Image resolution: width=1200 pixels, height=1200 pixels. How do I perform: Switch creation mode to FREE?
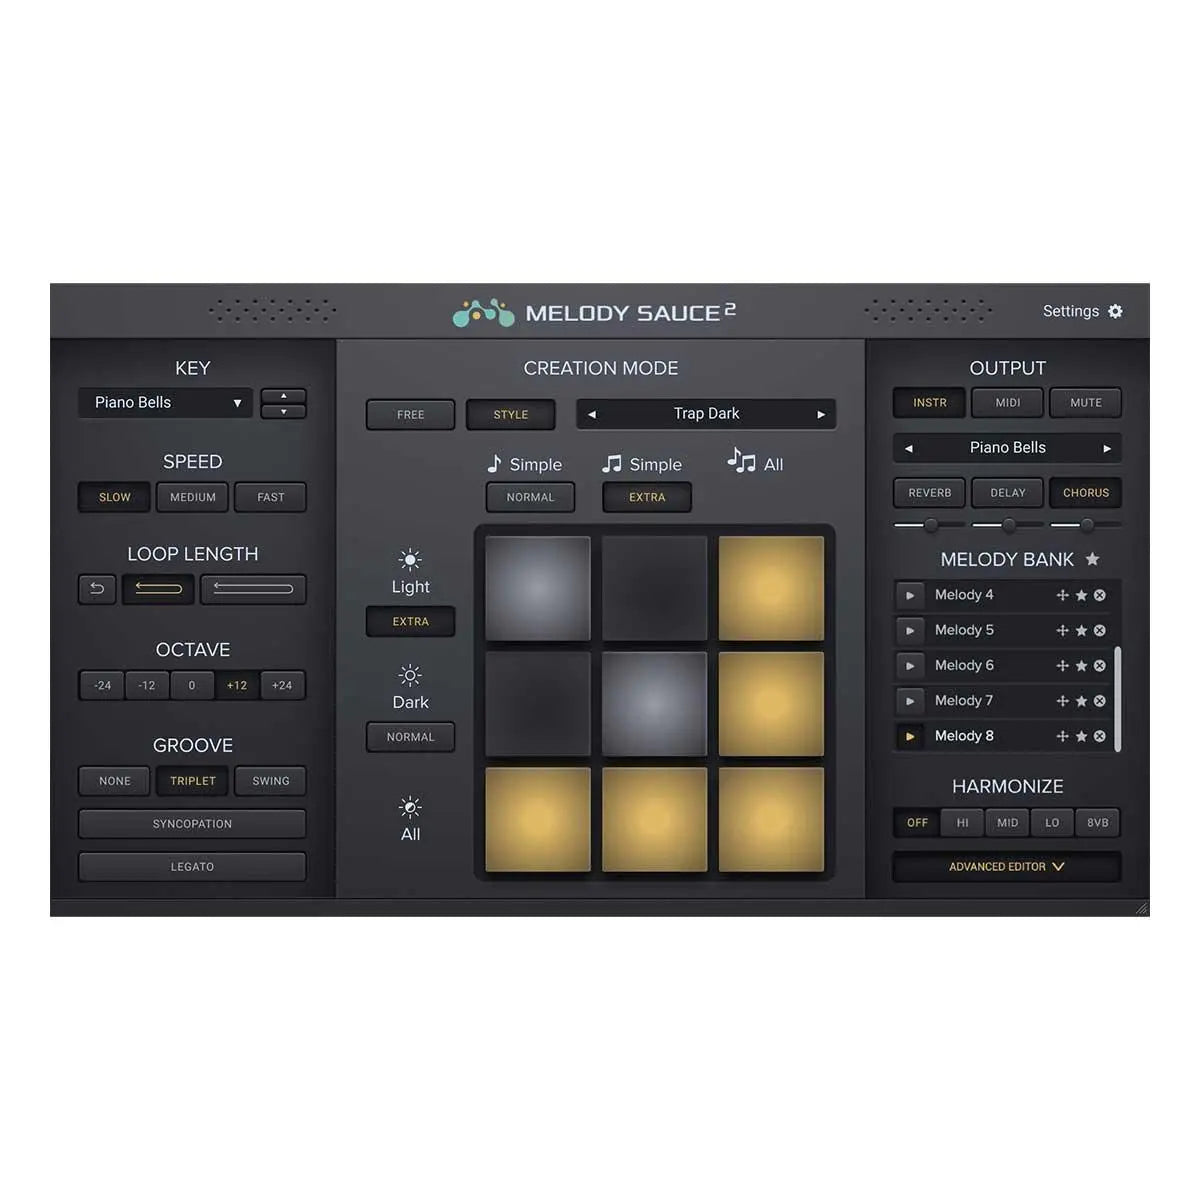tap(410, 414)
